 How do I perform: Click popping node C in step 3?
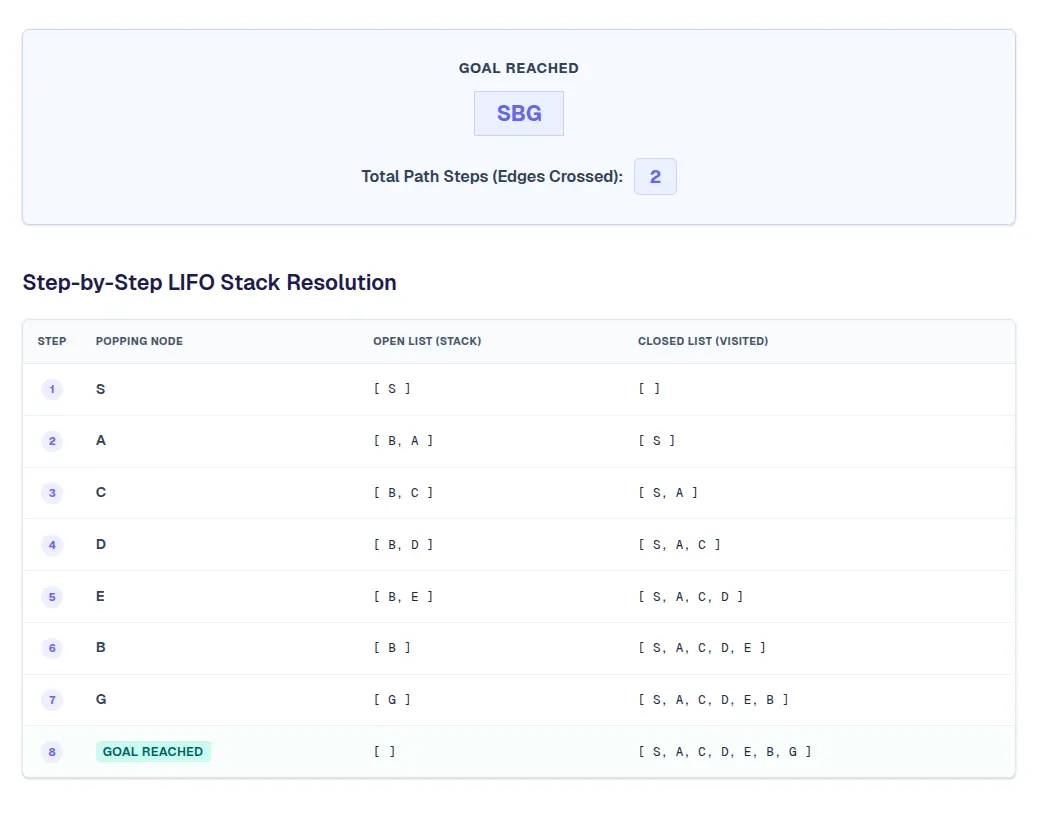[101, 492]
